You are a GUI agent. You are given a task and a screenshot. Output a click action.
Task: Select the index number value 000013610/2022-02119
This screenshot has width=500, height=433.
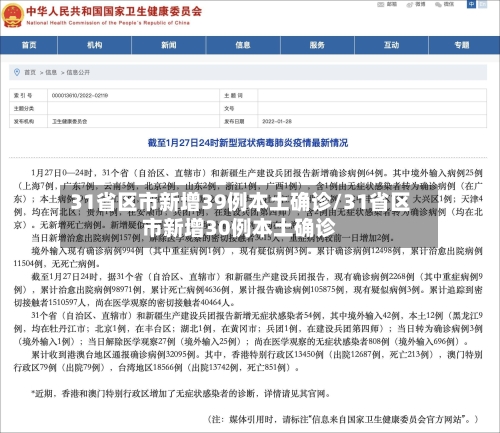pyautogui.click(x=80, y=96)
